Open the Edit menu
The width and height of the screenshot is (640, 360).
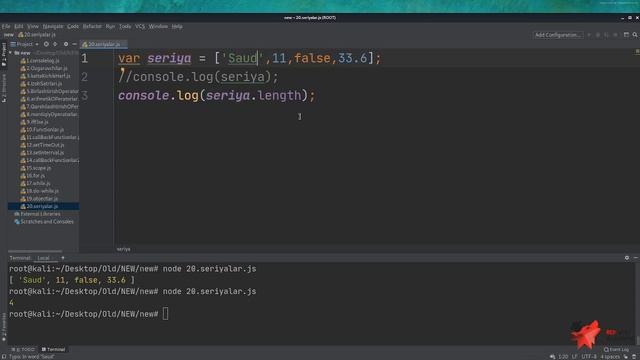(x=19, y=26)
